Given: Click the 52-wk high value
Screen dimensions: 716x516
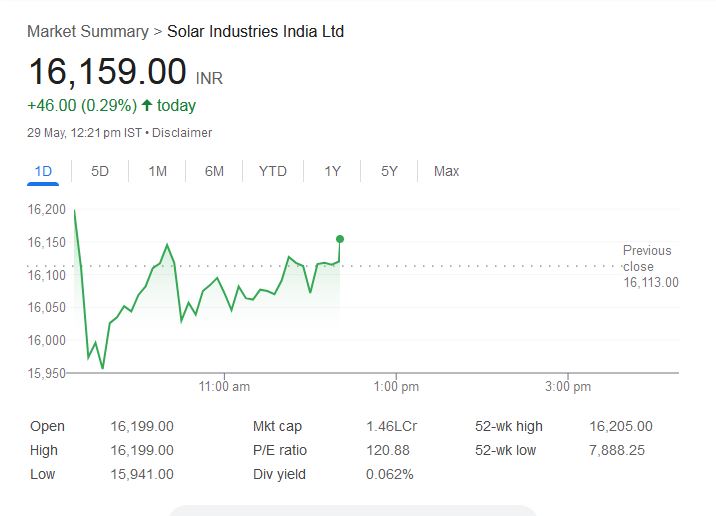Looking at the screenshot, I should [x=621, y=426].
